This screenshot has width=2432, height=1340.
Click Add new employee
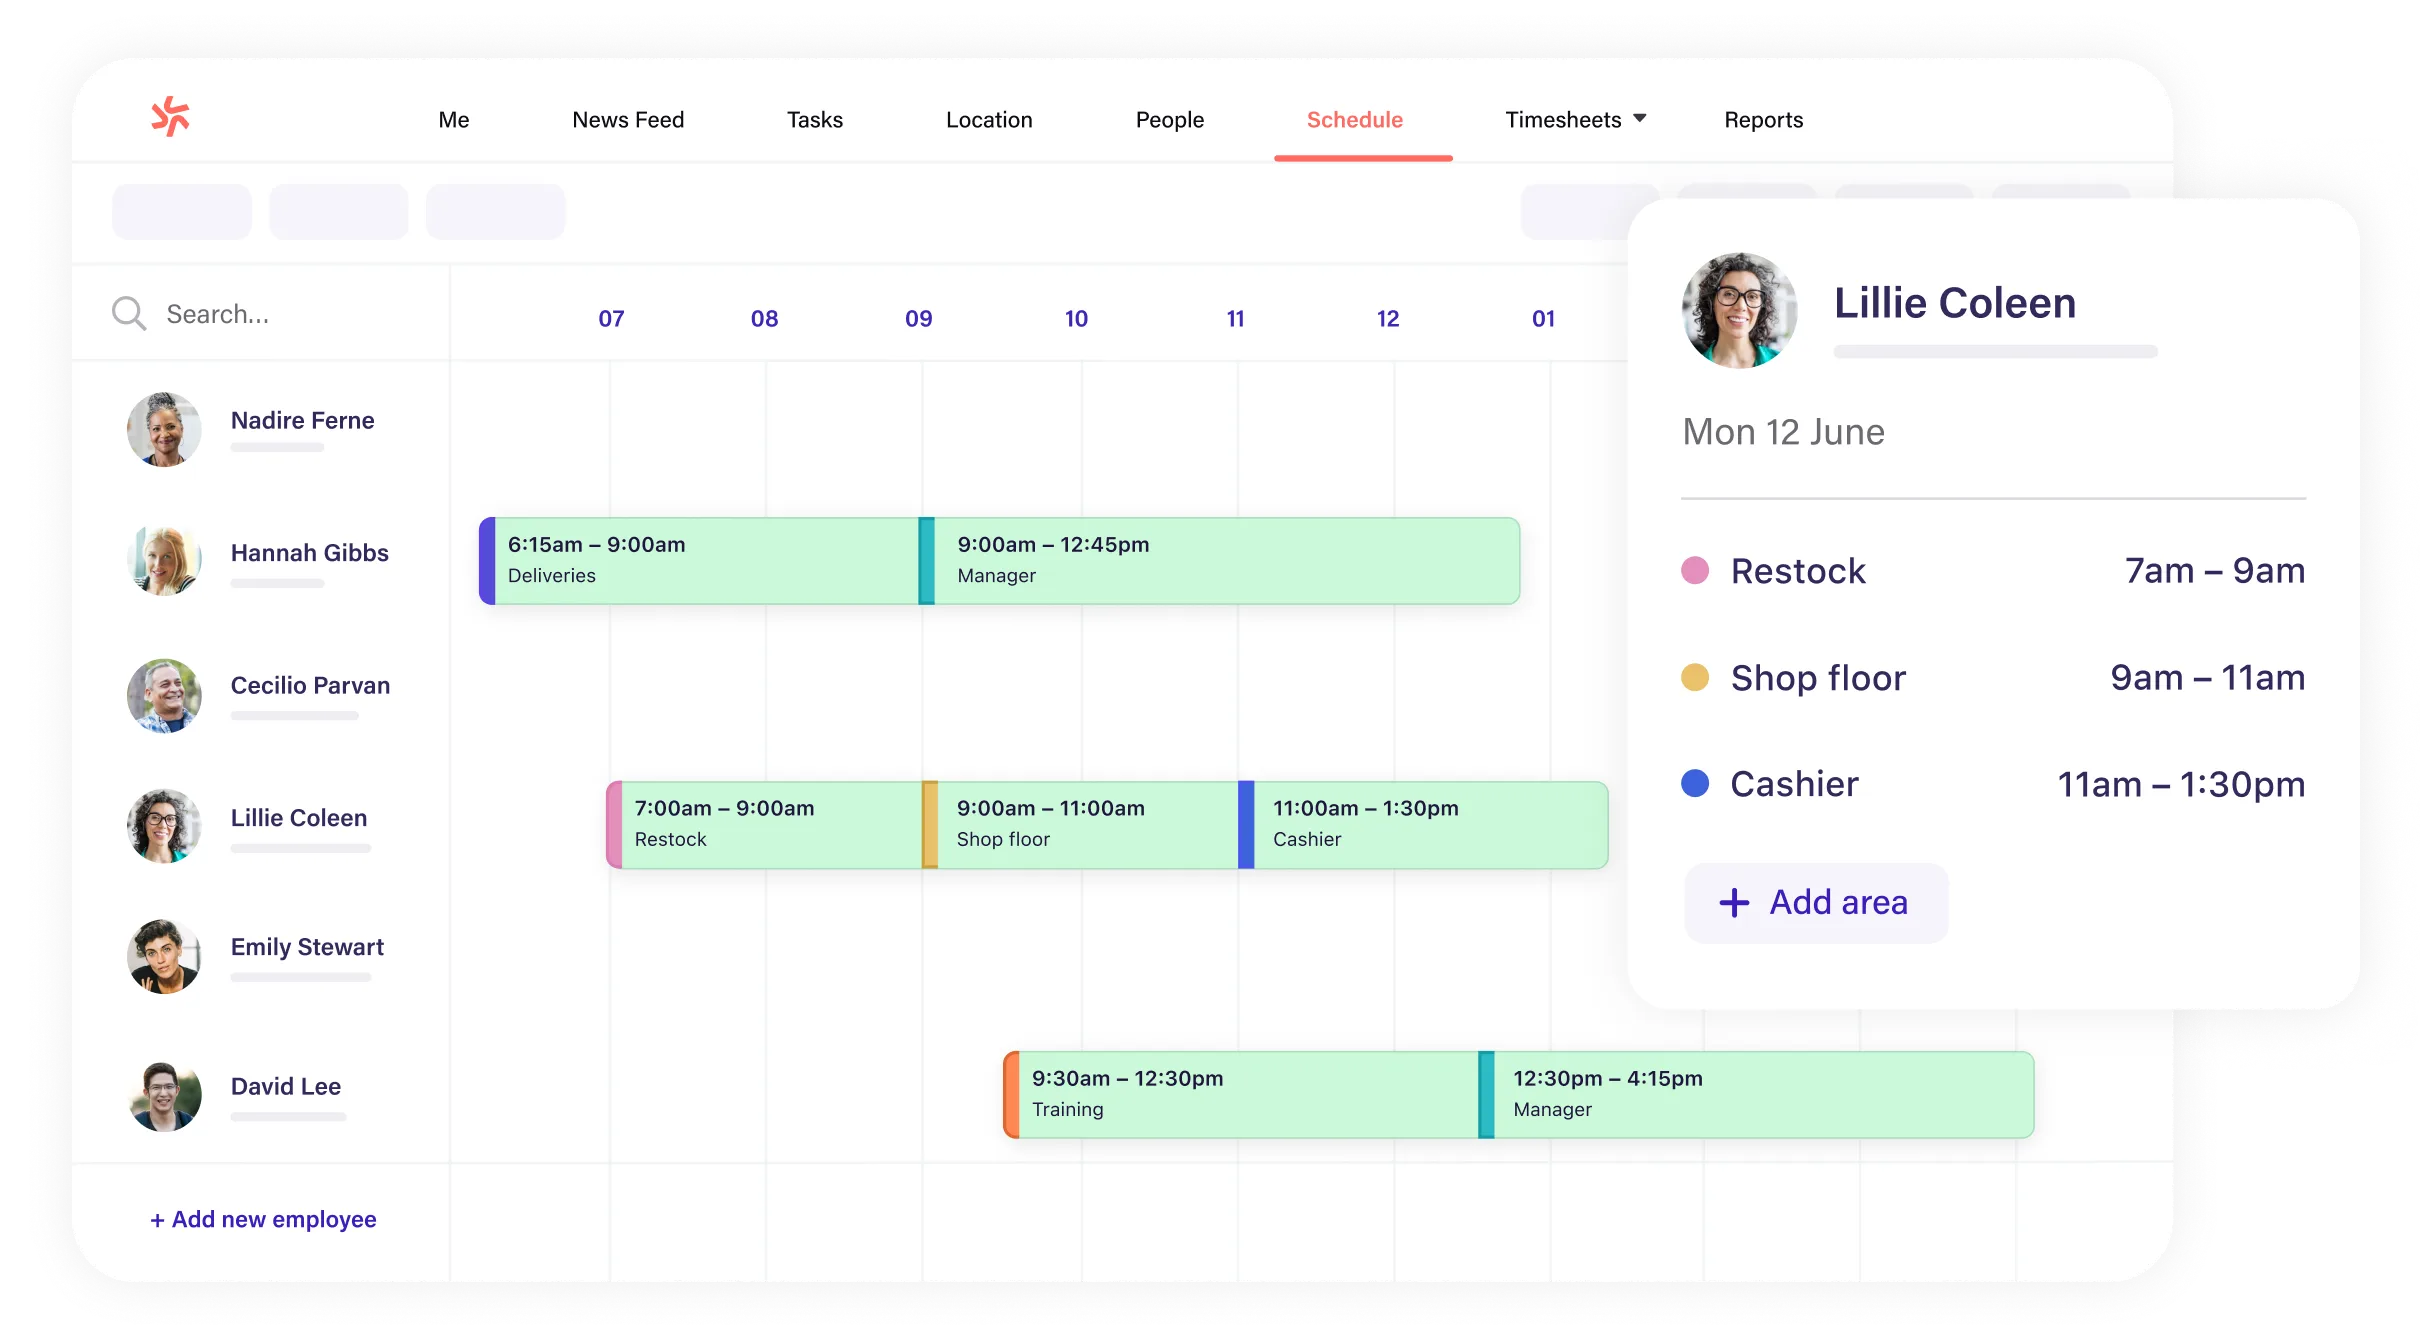(x=263, y=1219)
